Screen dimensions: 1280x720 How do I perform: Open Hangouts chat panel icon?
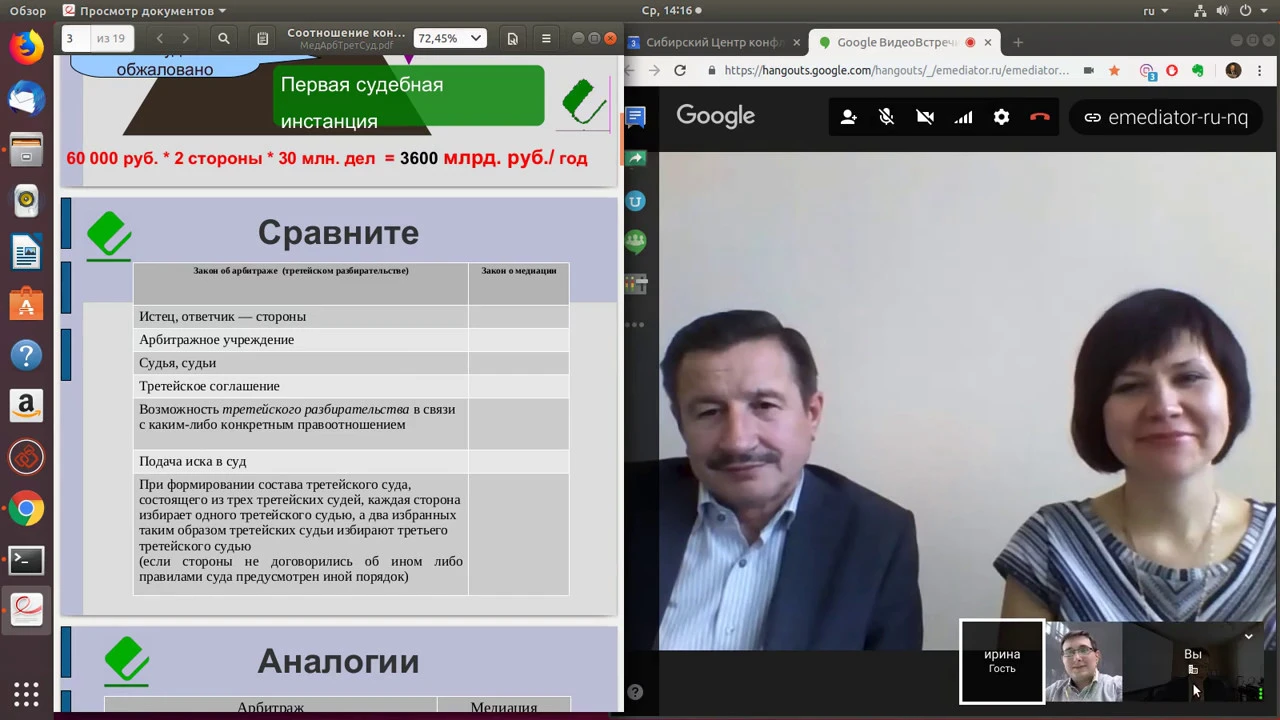click(x=636, y=117)
